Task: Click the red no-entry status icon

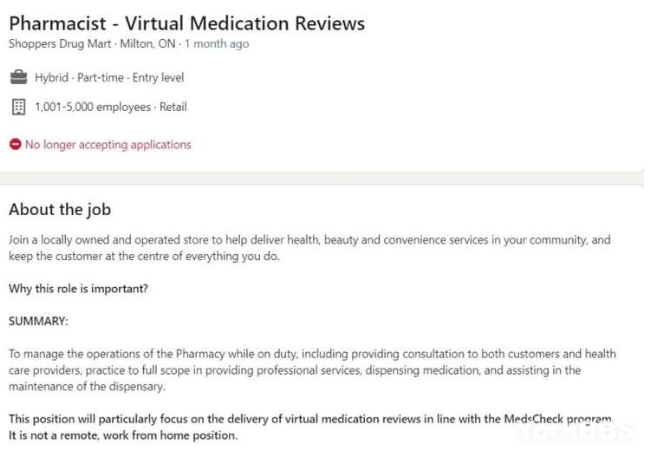Action: coord(15,144)
